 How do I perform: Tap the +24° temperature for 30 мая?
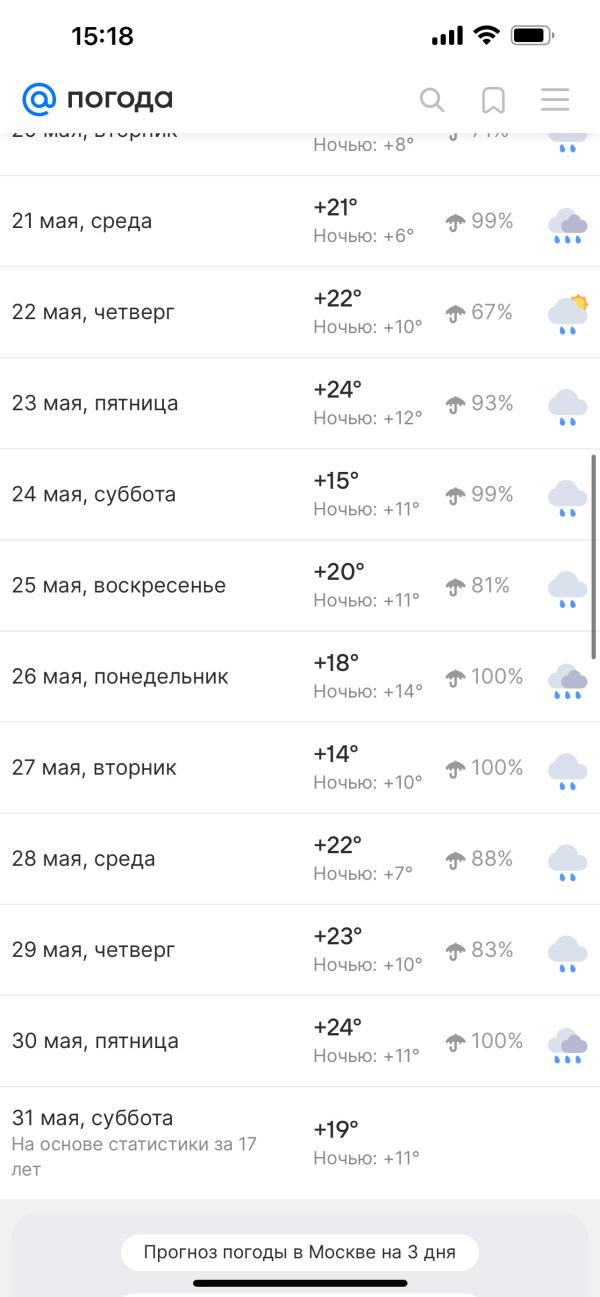click(x=338, y=1027)
